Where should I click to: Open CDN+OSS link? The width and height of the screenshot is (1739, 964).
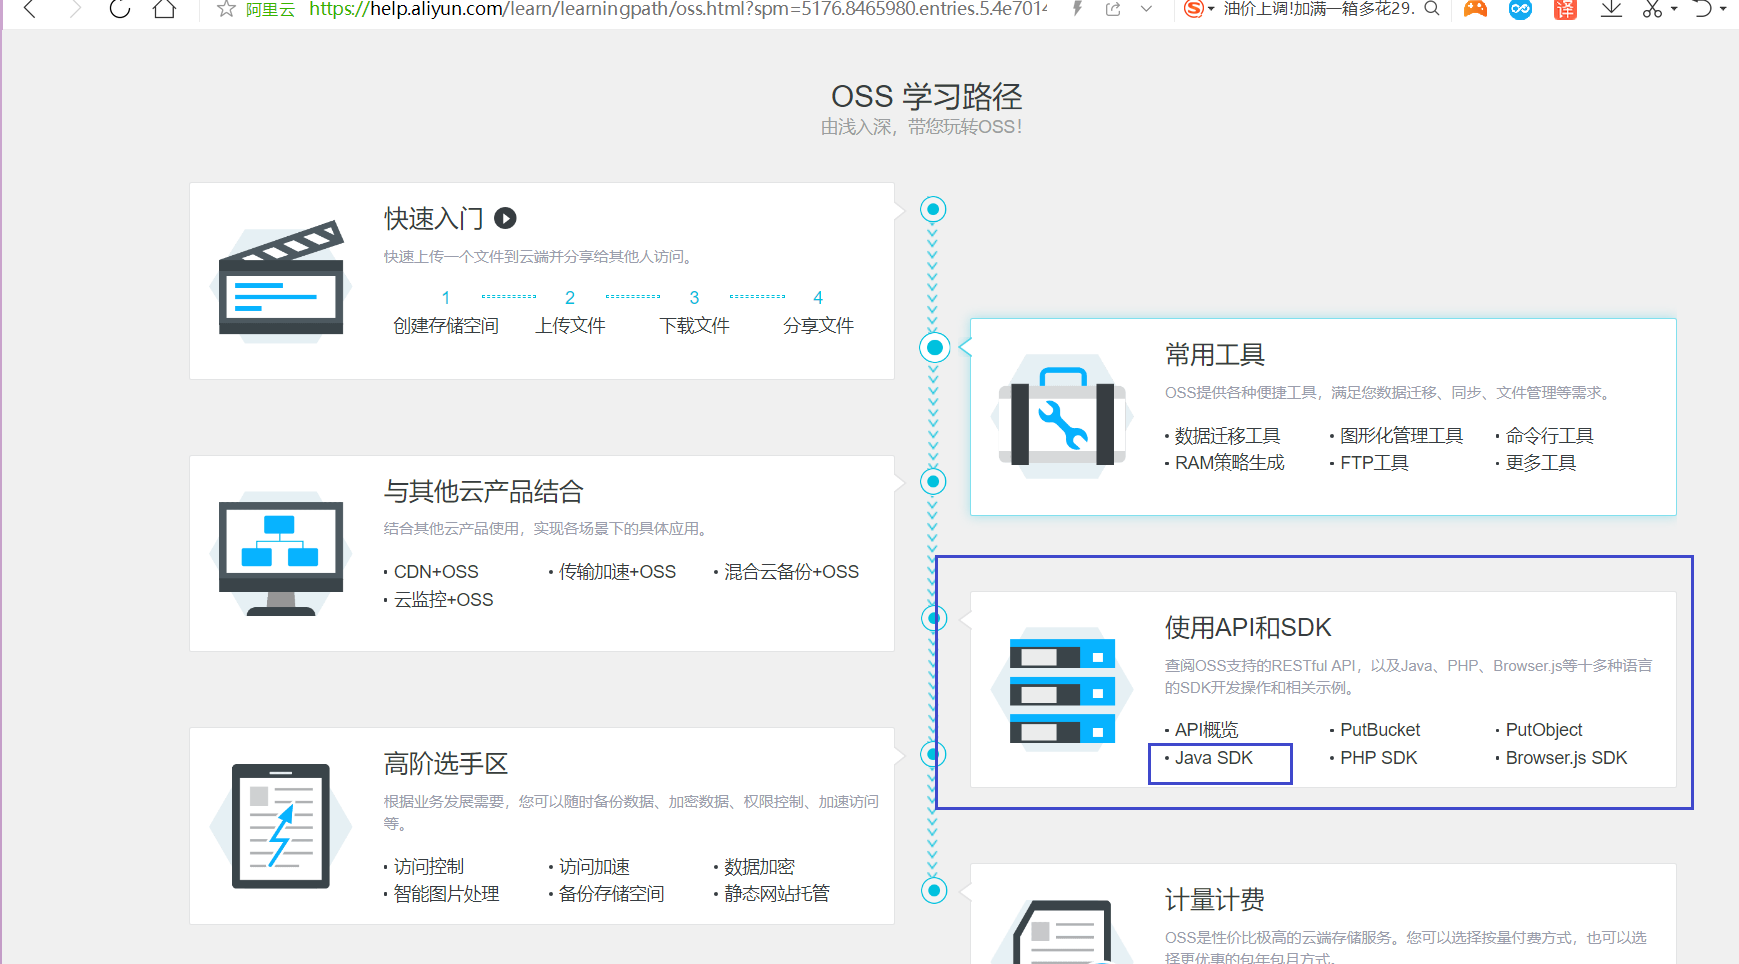pyautogui.click(x=436, y=571)
